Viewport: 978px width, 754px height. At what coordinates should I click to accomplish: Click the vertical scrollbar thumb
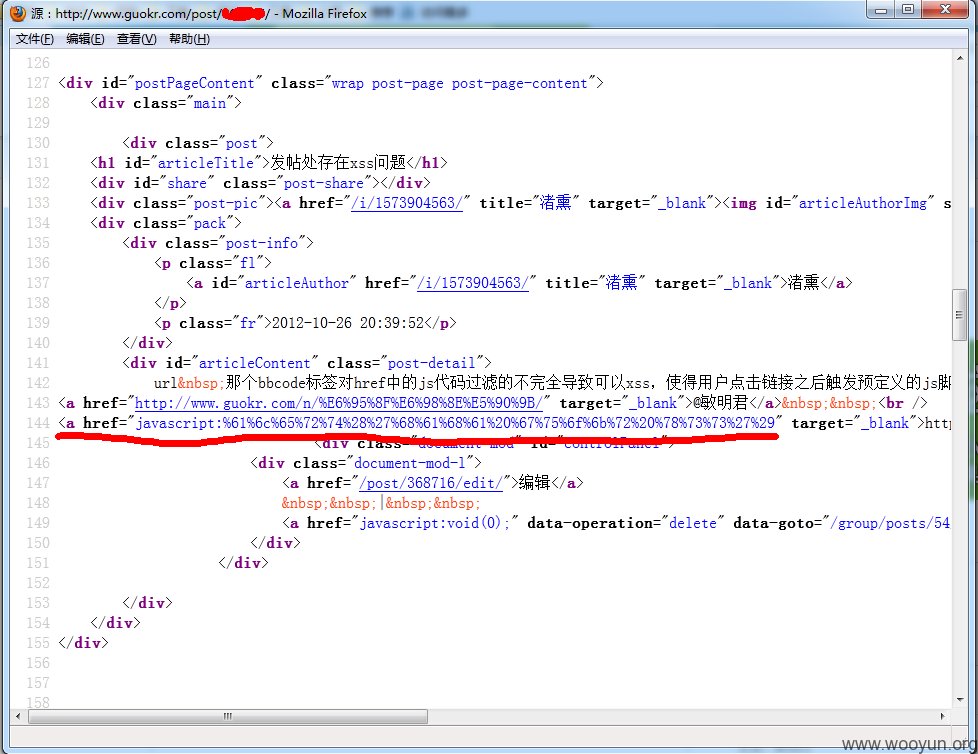[x=959, y=315]
